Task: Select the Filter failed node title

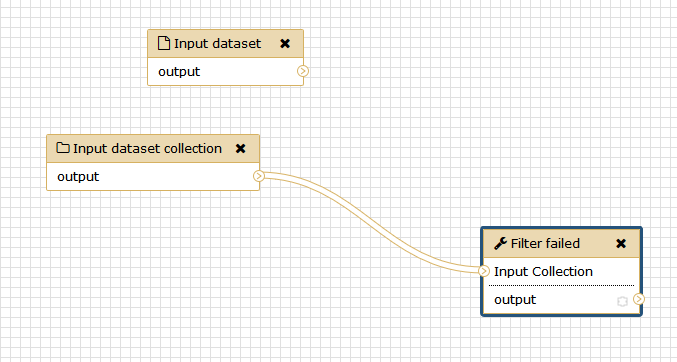Action: (x=545, y=244)
